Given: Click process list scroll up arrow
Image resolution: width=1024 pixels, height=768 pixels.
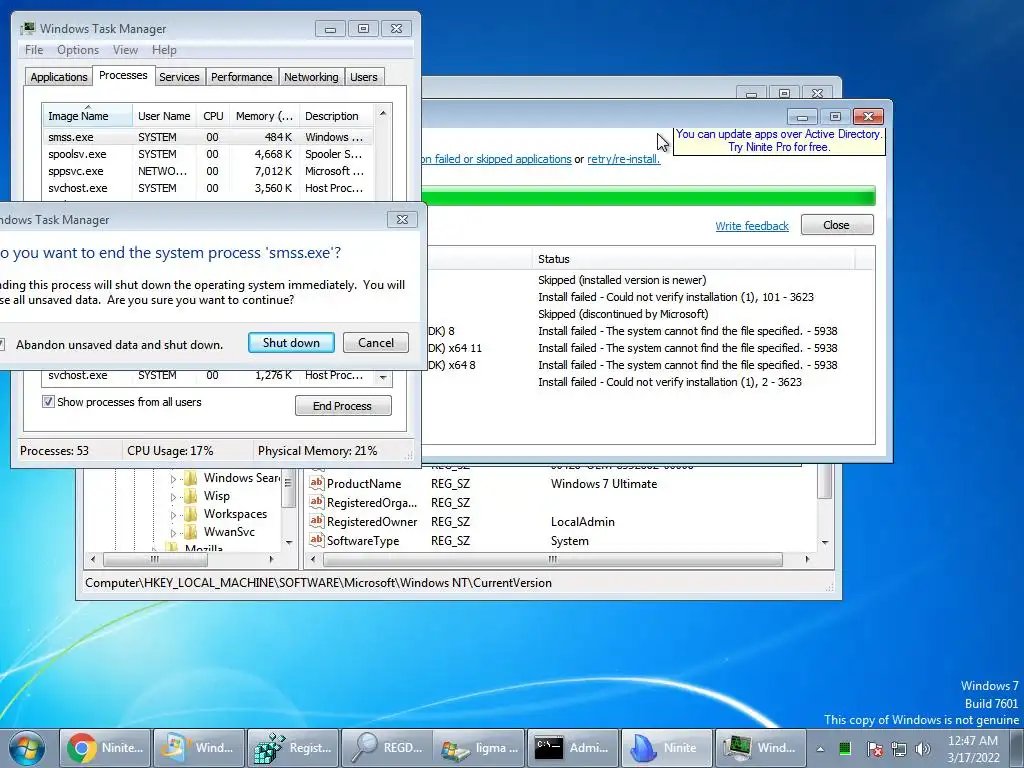Looking at the screenshot, I should click(383, 113).
